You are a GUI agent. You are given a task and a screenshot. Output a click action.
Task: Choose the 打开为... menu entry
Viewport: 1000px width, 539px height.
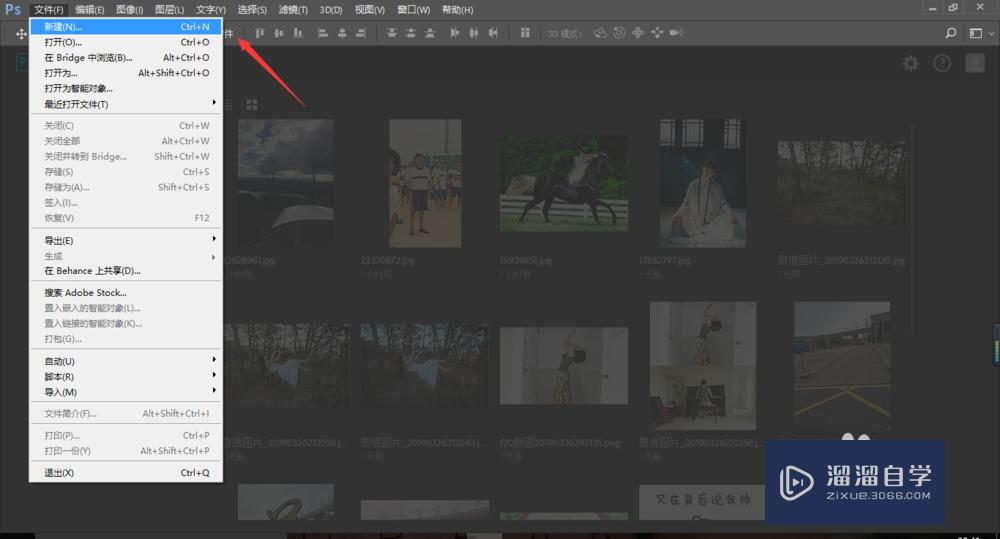(x=126, y=73)
